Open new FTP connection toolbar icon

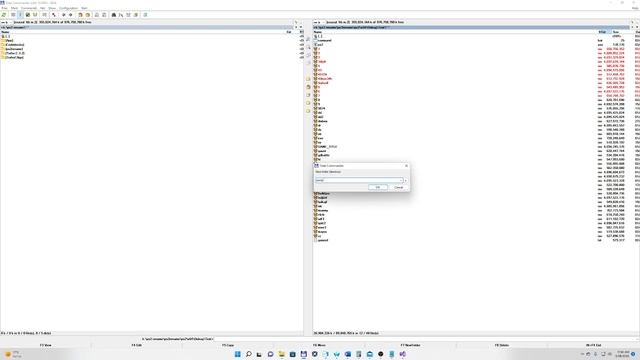click(x=104, y=15)
